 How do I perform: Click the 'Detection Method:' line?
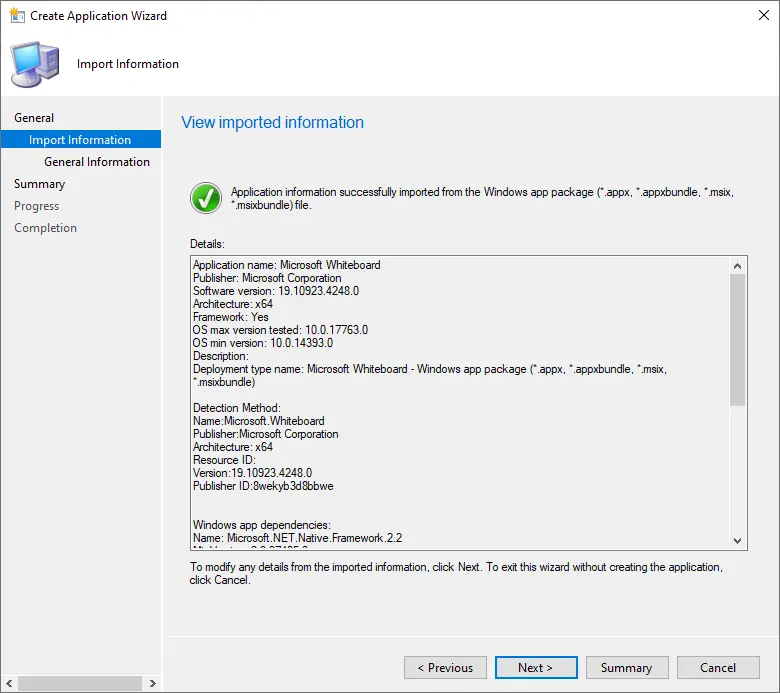pyautogui.click(x=237, y=408)
